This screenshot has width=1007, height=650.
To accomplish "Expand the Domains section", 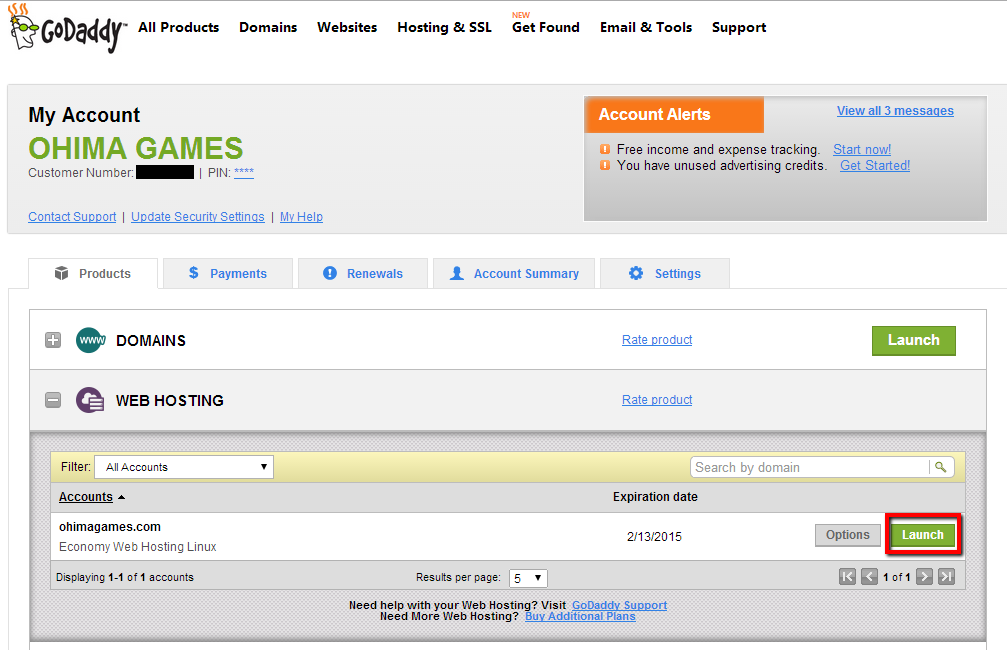I will click(53, 340).
